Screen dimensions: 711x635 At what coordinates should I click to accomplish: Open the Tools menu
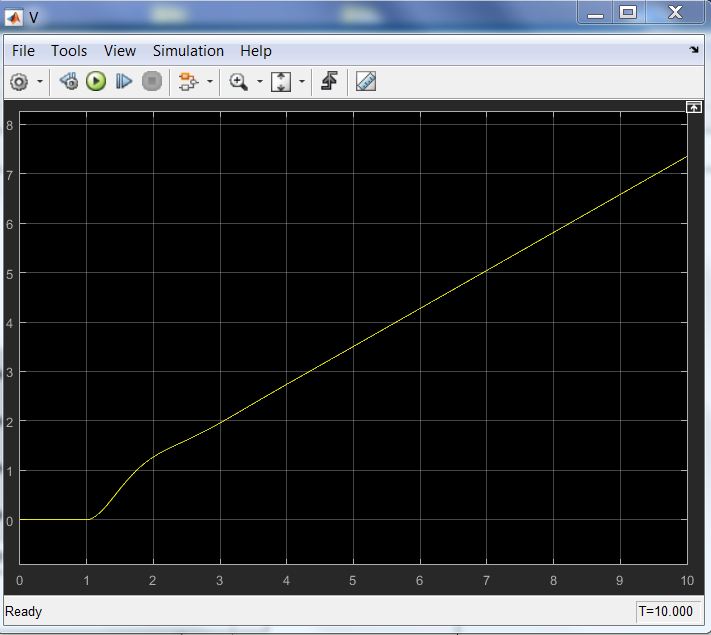(69, 51)
